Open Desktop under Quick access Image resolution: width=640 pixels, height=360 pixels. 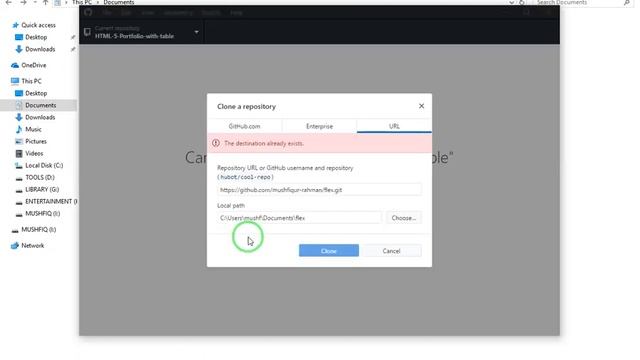click(x=36, y=37)
